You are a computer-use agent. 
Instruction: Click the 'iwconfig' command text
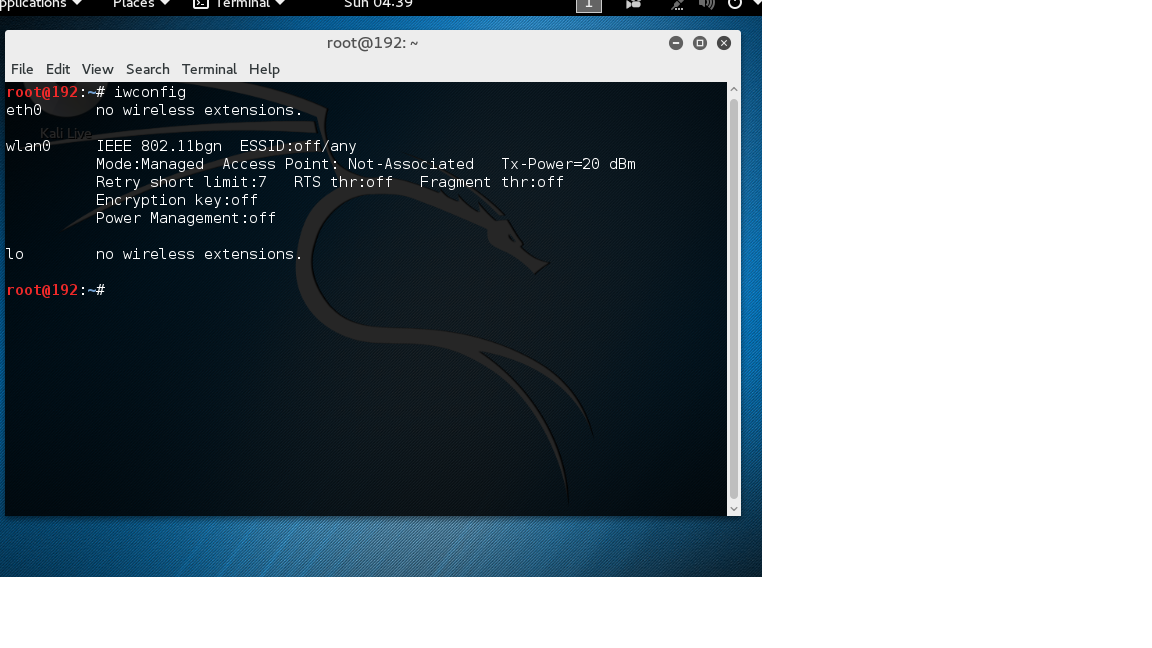tap(150, 92)
